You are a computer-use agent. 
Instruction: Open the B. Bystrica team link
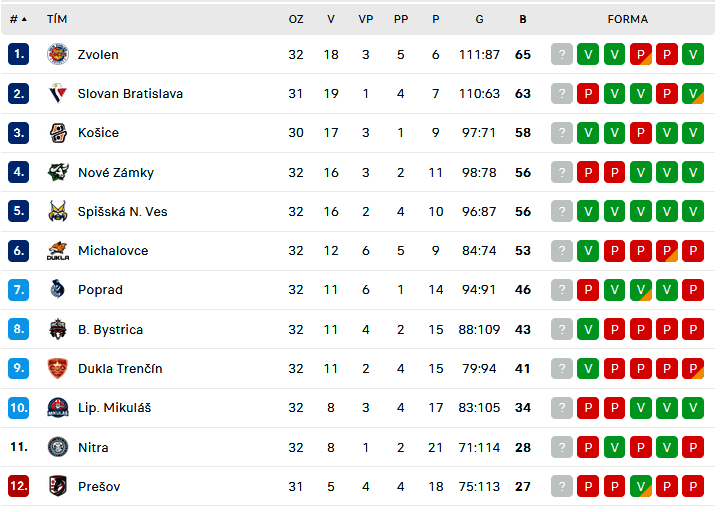click(x=111, y=329)
